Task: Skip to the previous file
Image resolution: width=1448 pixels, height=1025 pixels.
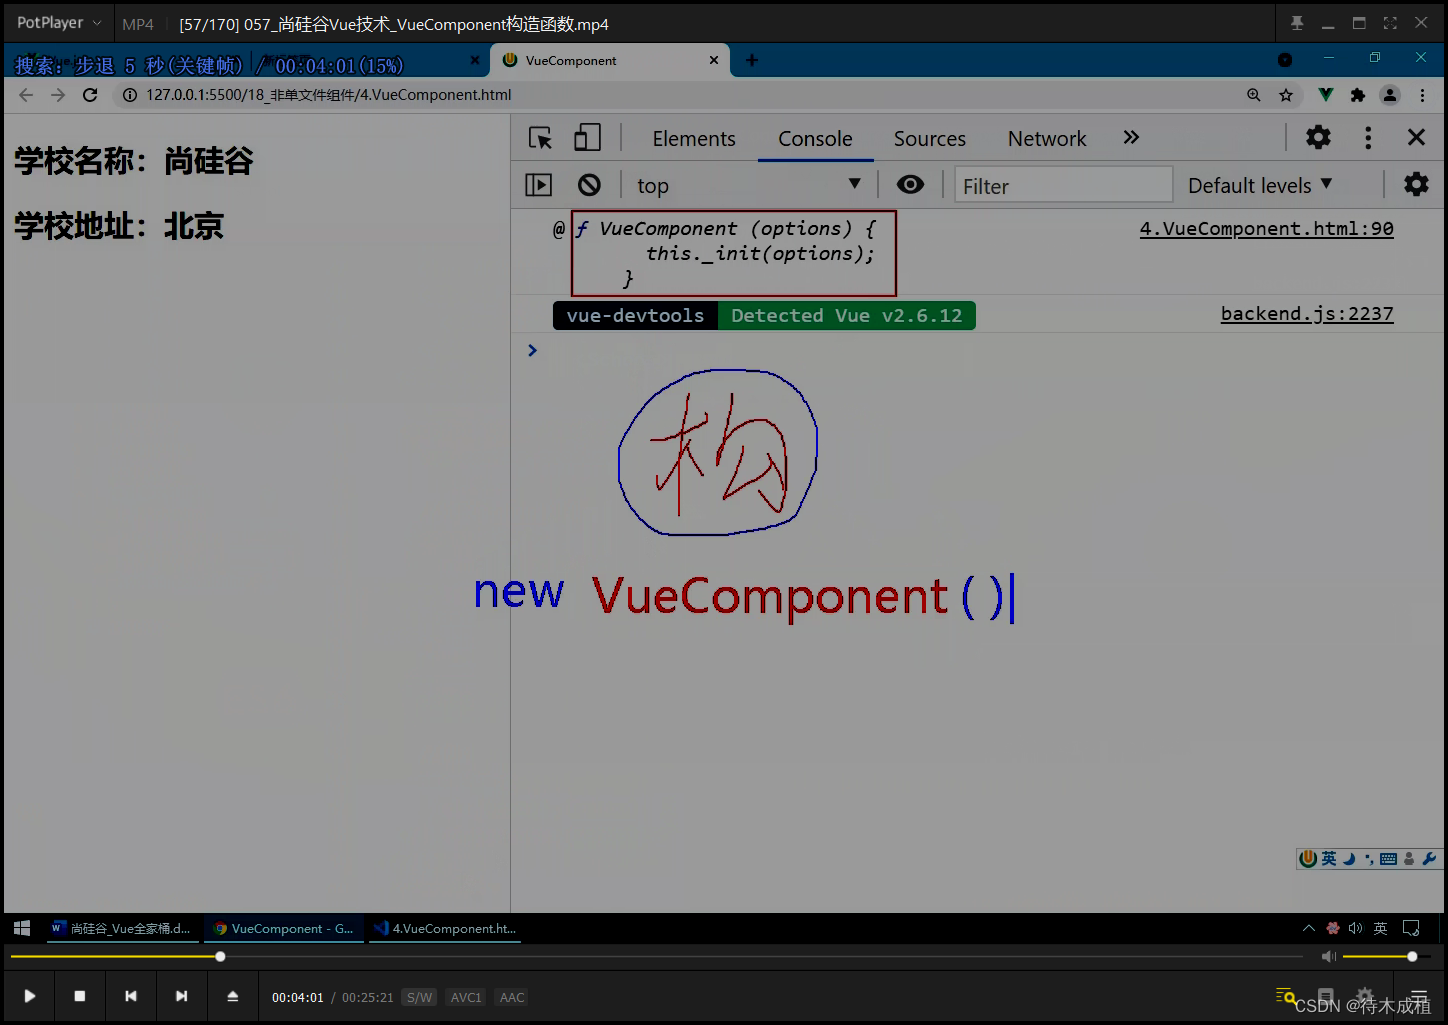Action: [130, 996]
